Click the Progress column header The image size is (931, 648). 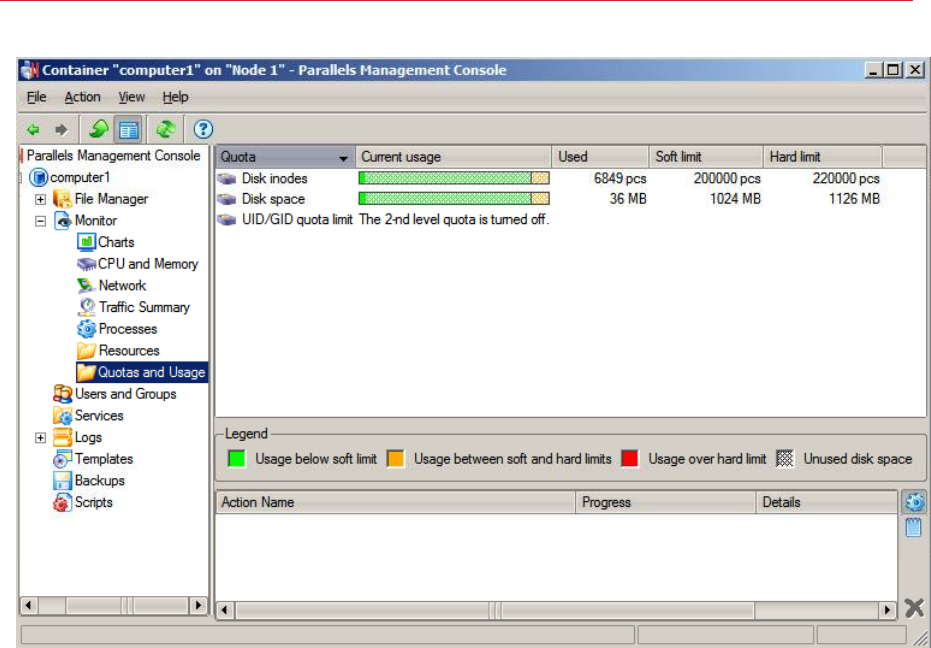pyautogui.click(x=666, y=502)
